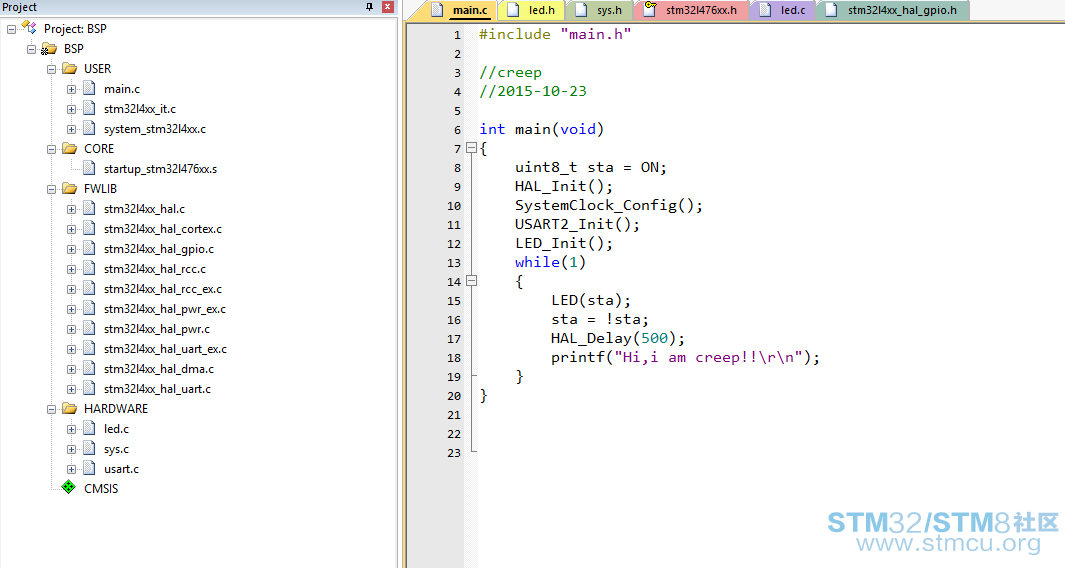Click the file icon of stm32l4xx_hal_cortex.c
This screenshot has width=1065, height=568.
tap(89, 228)
